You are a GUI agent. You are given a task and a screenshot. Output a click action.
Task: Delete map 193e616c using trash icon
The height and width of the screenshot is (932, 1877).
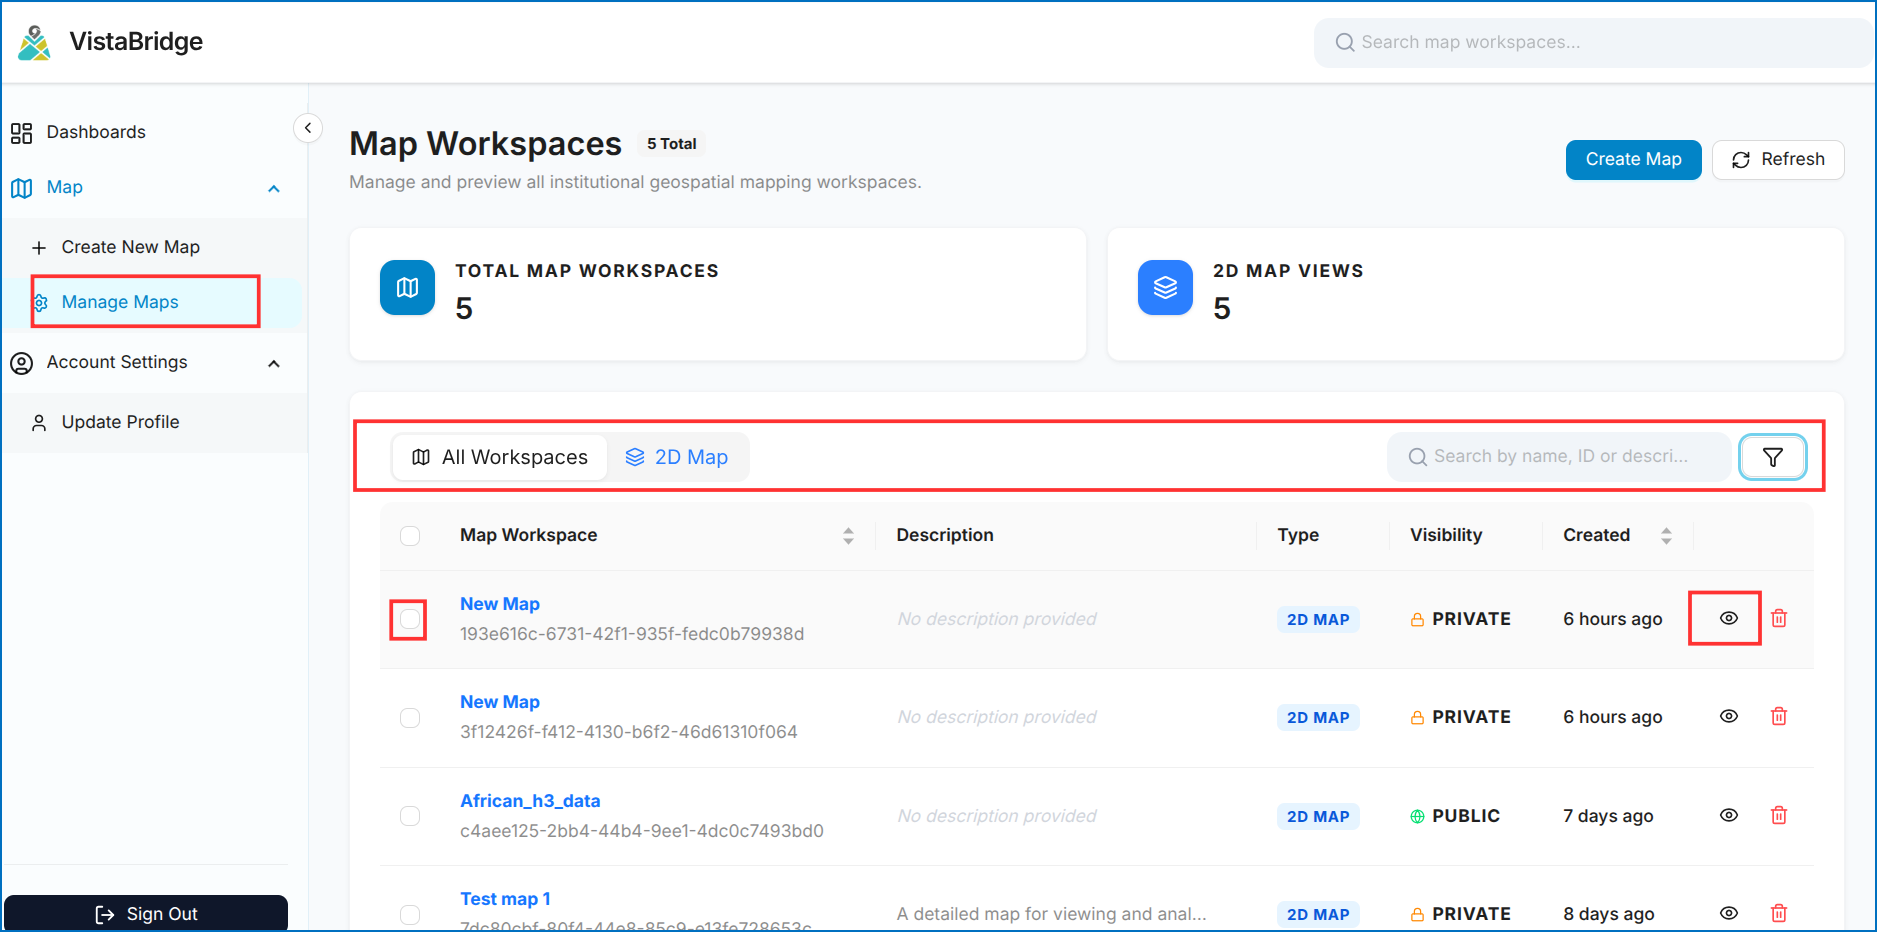[x=1779, y=618]
